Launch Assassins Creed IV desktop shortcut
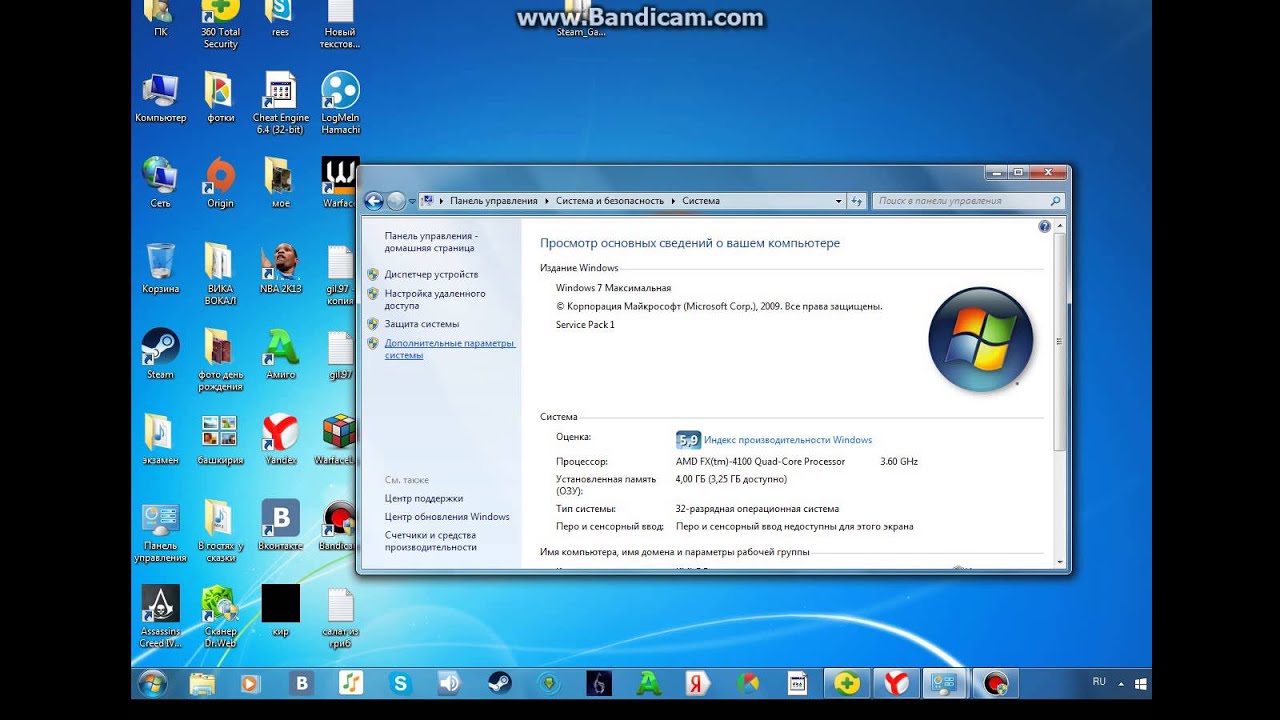Image resolution: width=1280 pixels, height=720 pixels. (x=160, y=617)
